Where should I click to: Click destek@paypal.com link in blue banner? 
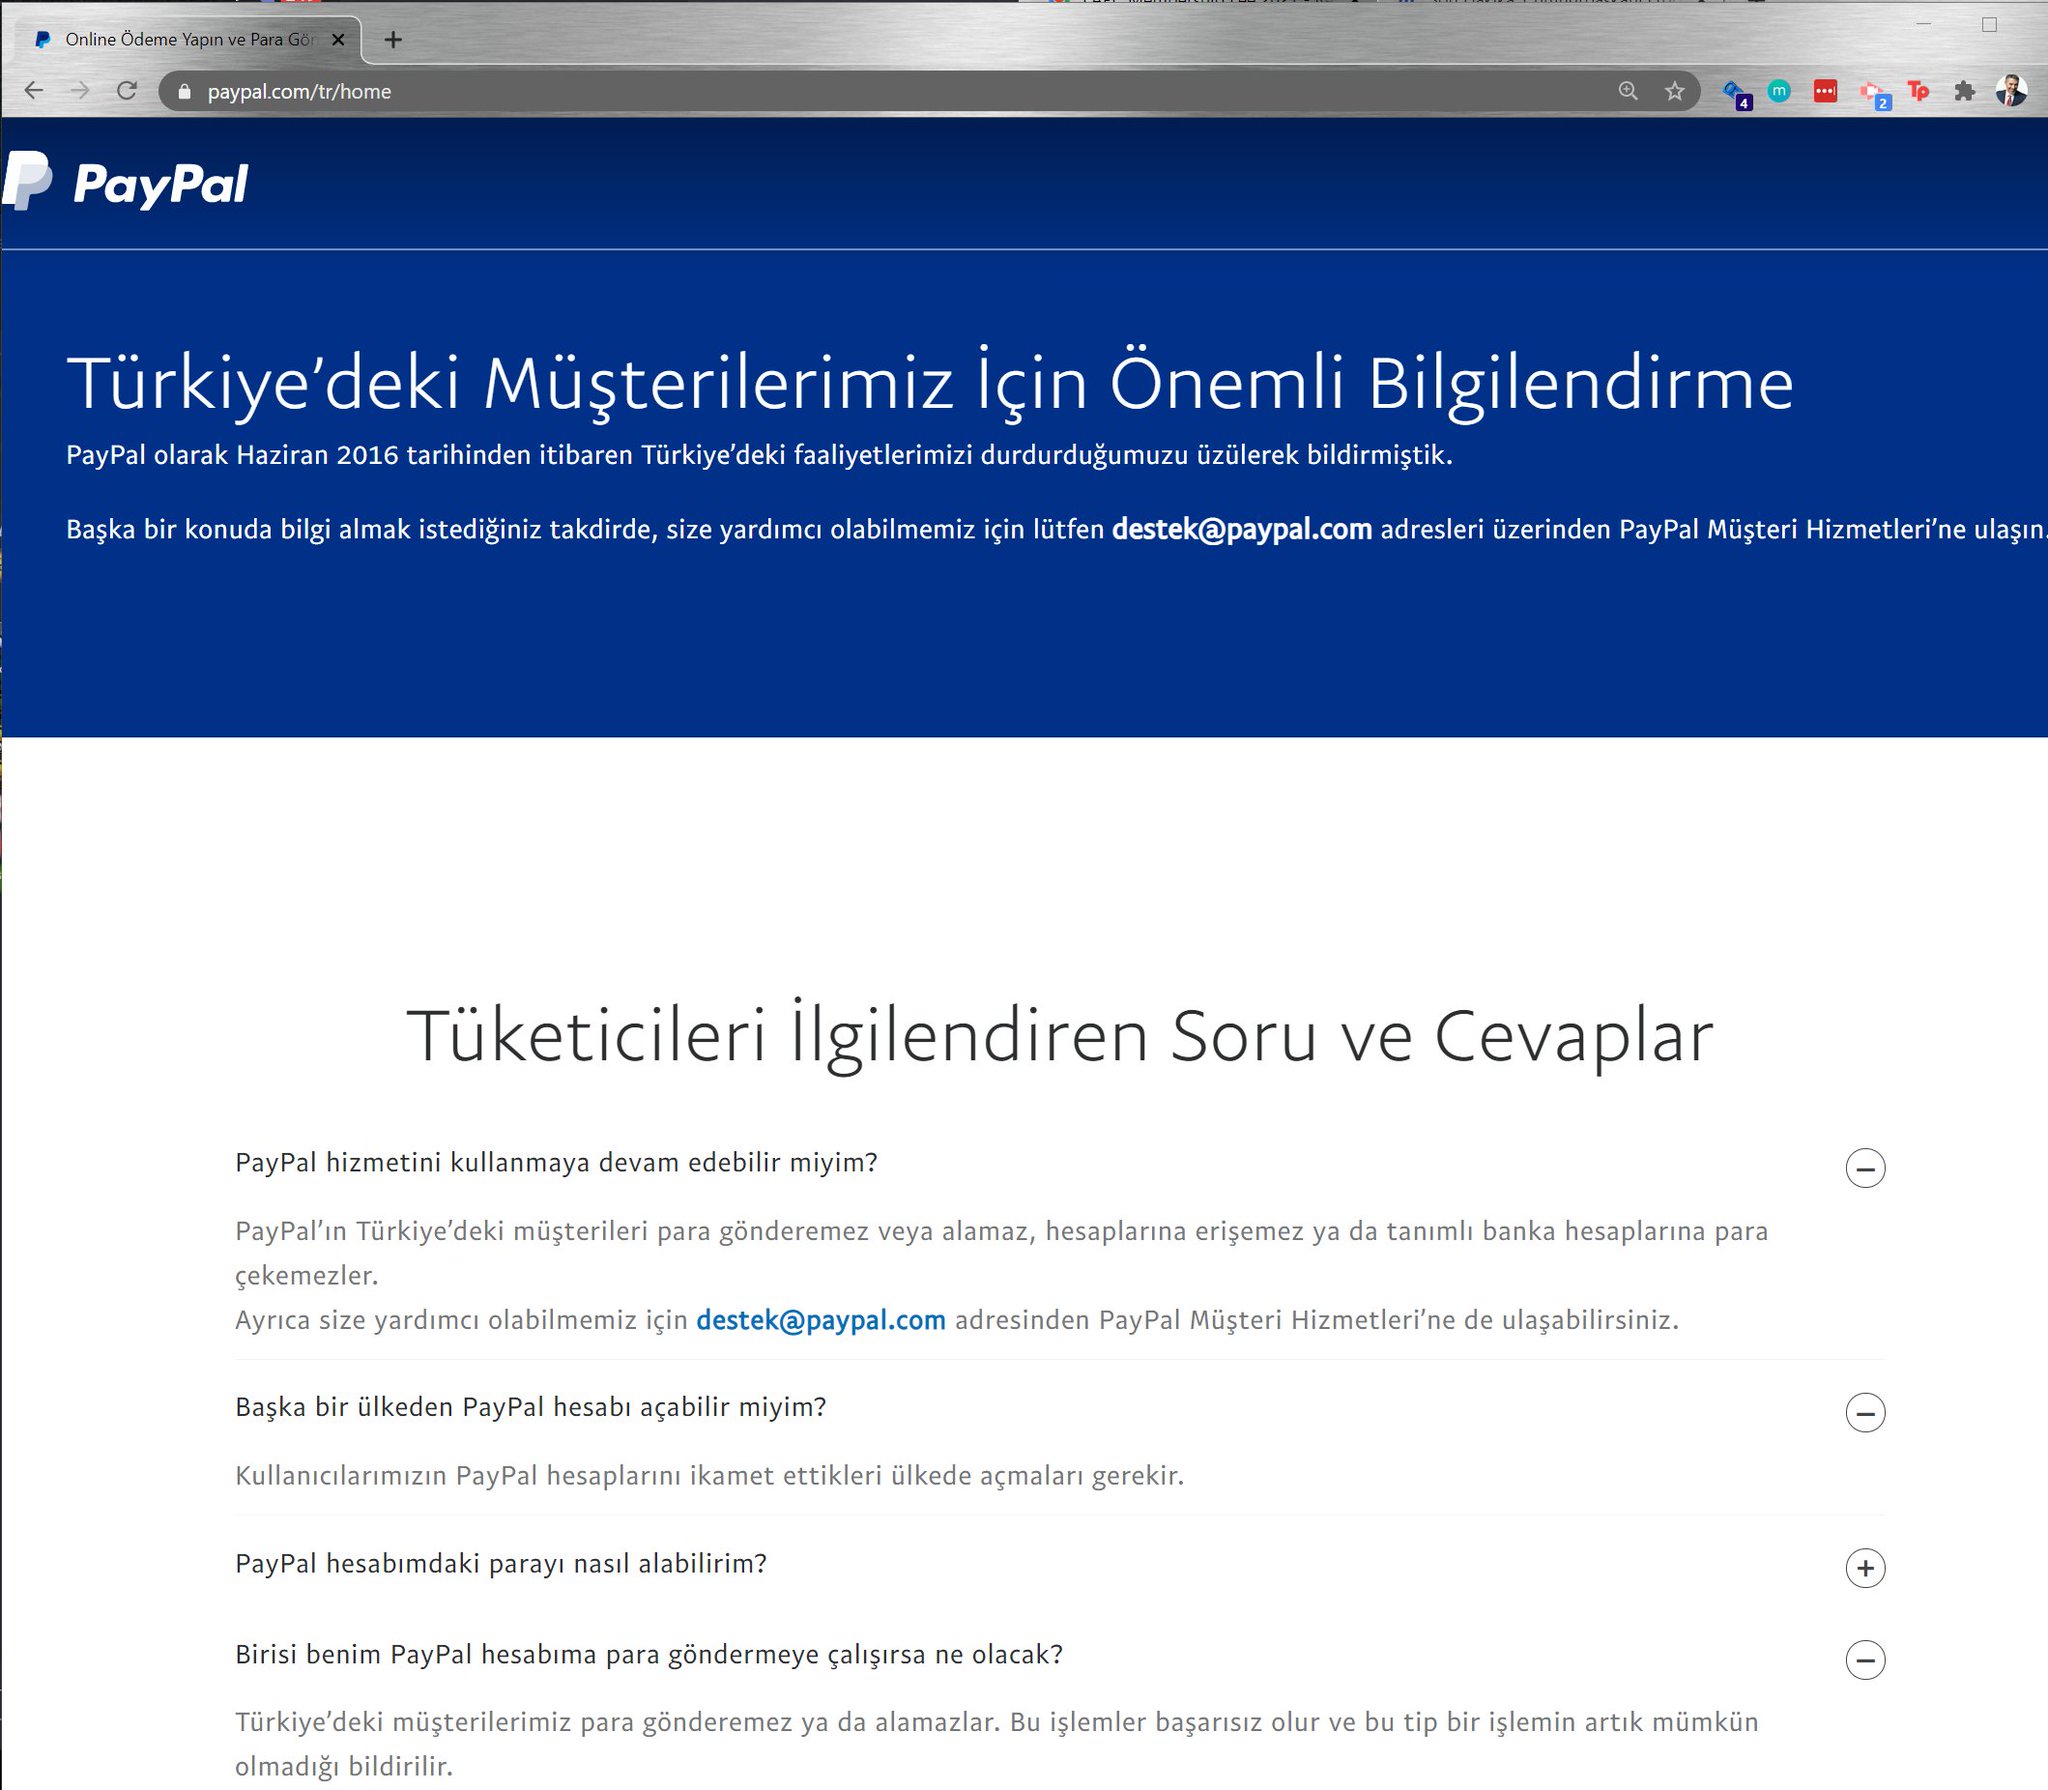(x=1241, y=529)
